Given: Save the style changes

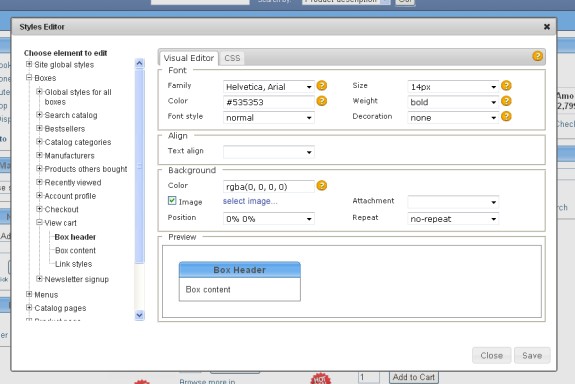Looking at the screenshot, I should 532,355.
